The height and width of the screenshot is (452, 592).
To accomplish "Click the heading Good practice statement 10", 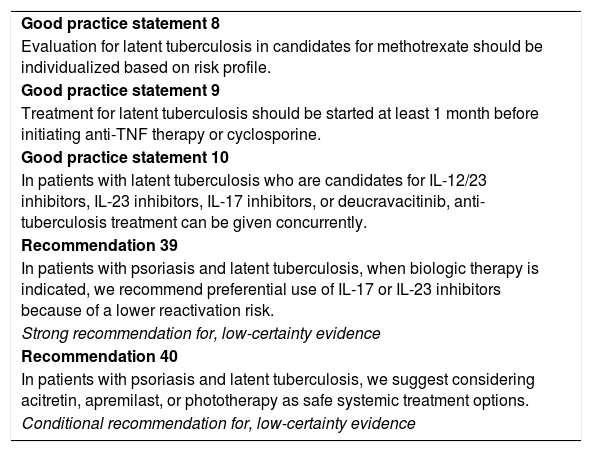I will tap(125, 157).
